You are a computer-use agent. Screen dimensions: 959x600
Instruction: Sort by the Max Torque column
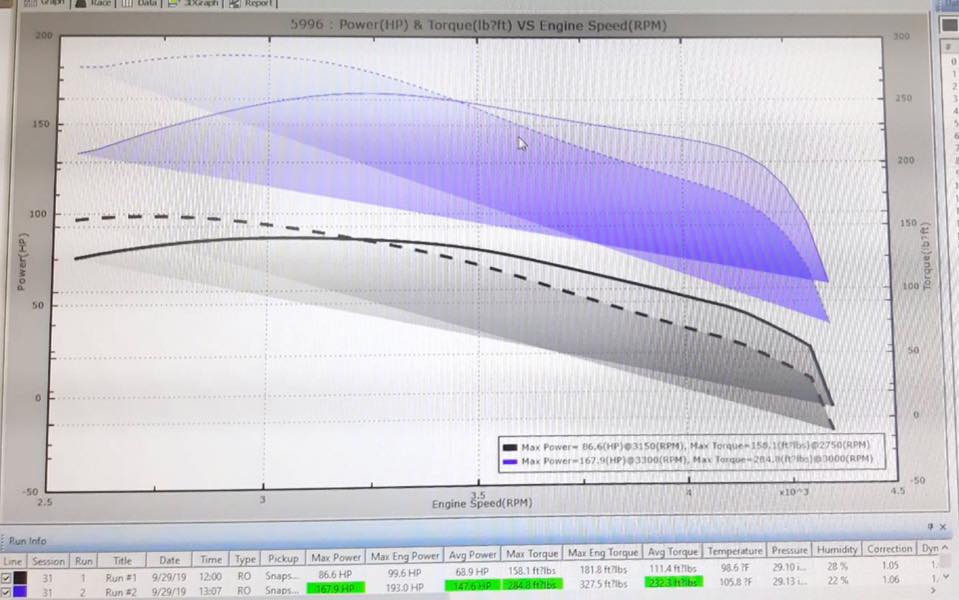pos(532,554)
